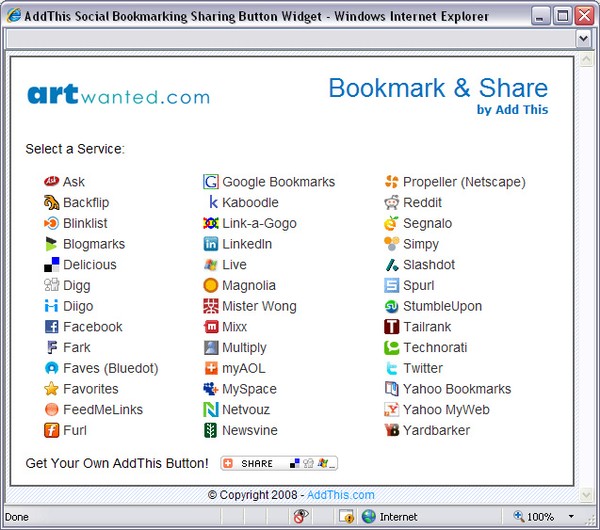Click the myAOL plus icon
Image resolution: width=600 pixels, height=530 pixels.
pos(211,368)
